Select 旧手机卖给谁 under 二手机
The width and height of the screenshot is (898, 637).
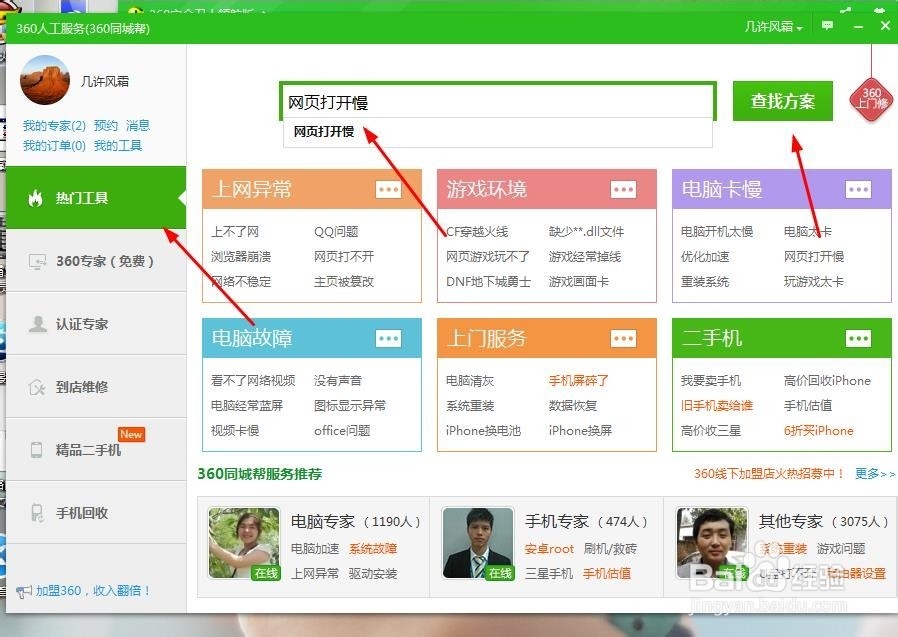click(716, 406)
